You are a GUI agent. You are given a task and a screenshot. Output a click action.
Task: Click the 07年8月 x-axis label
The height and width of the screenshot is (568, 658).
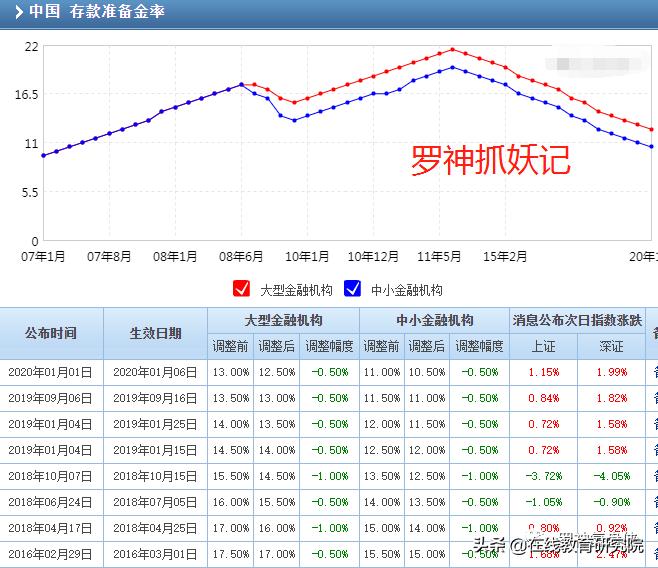pos(109,256)
